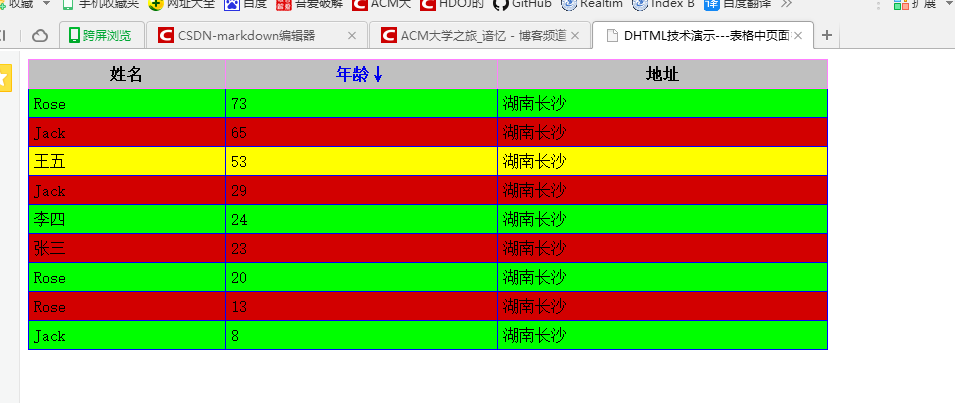Click the 姓名 column header

pyautogui.click(x=127, y=74)
